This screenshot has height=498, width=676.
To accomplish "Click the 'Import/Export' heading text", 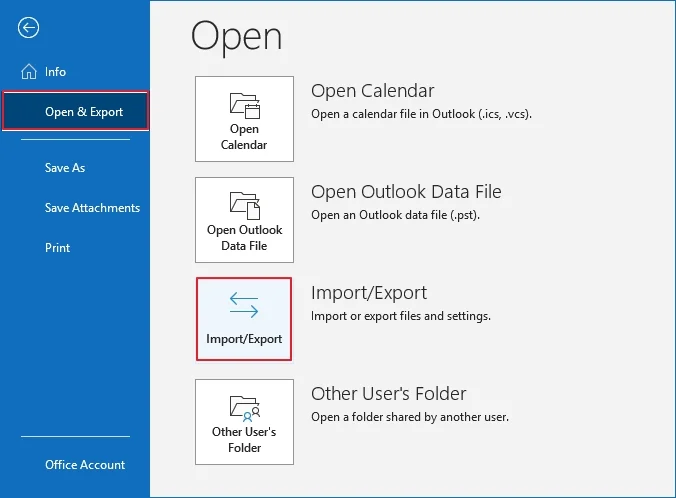I will [x=369, y=293].
